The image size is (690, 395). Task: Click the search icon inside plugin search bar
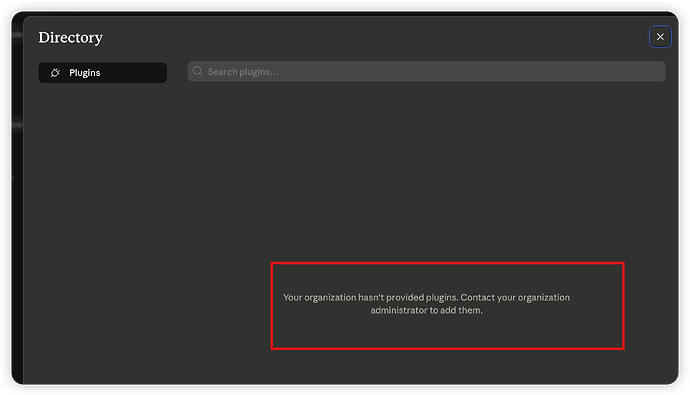coord(198,71)
